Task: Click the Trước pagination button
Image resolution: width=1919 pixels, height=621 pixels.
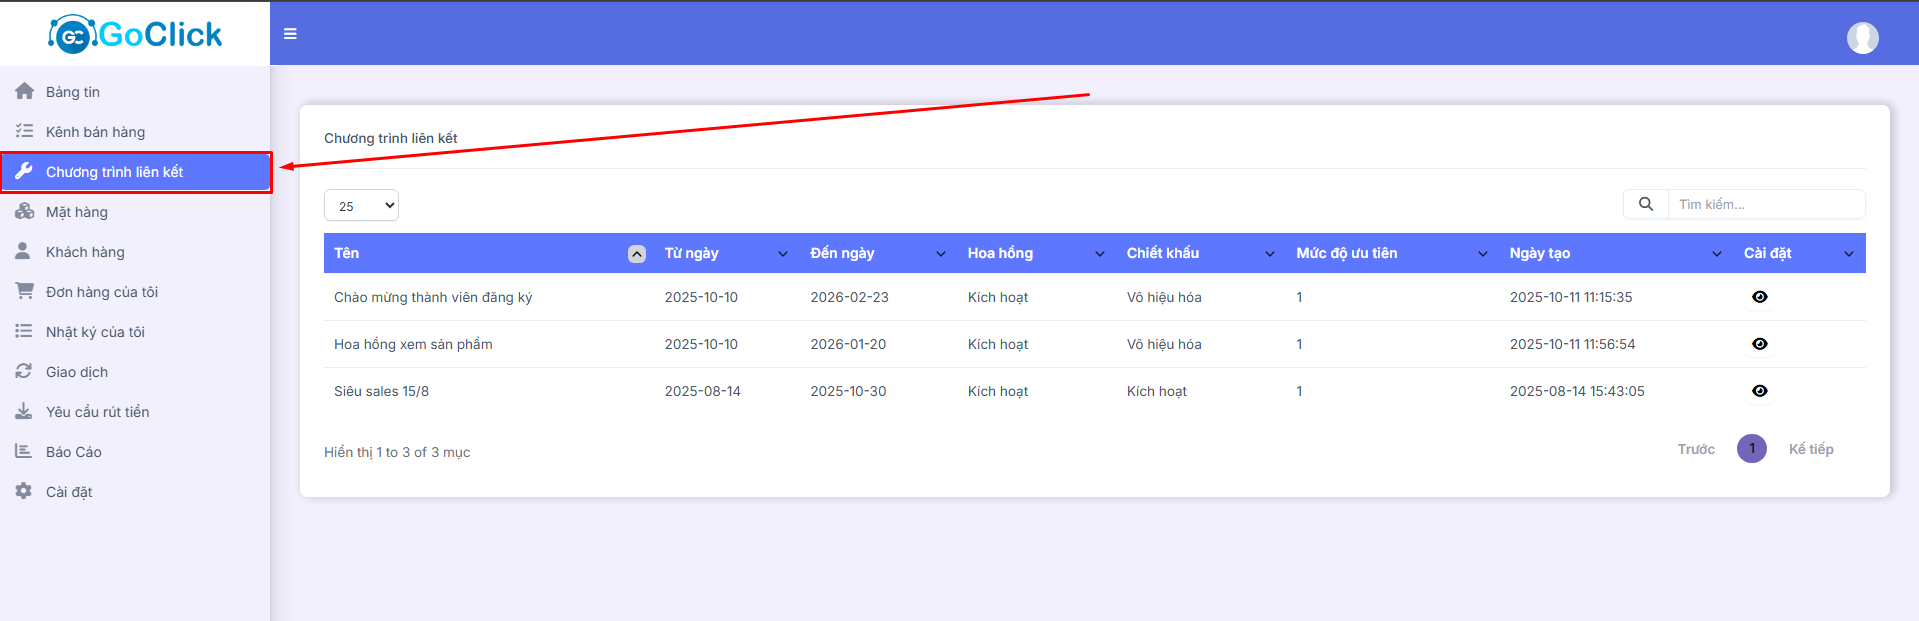Action: (x=1695, y=449)
